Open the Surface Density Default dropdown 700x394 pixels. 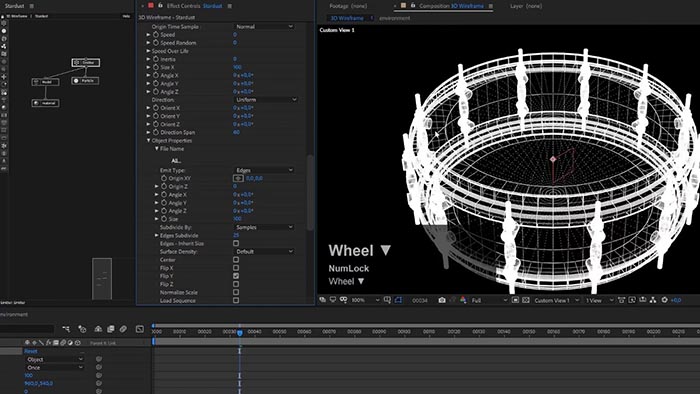click(x=264, y=252)
